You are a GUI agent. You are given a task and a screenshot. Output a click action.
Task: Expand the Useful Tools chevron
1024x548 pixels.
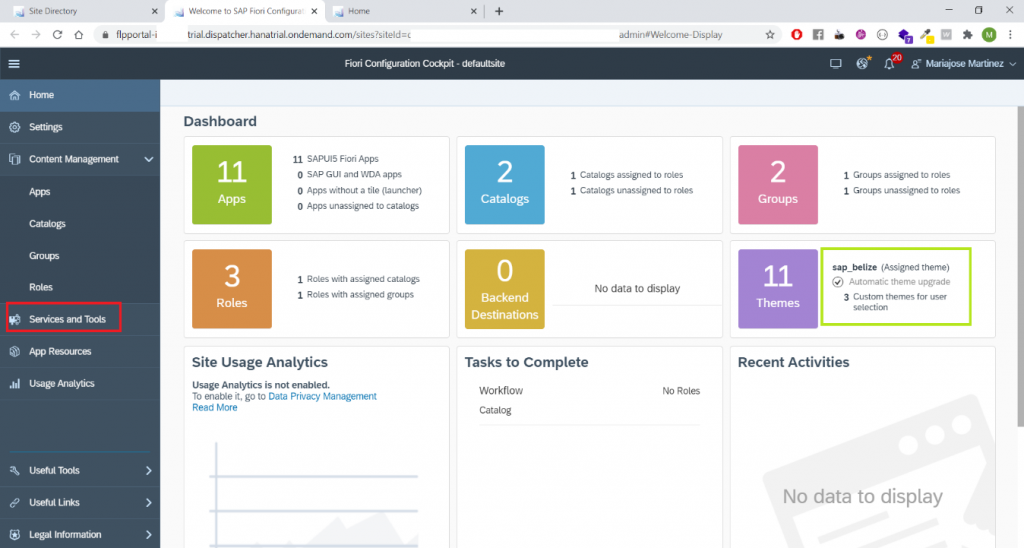(148, 470)
